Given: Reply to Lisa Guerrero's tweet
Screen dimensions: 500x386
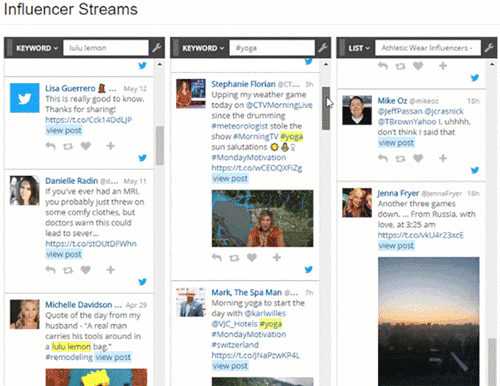Looking at the screenshot, I should point(51,146).
